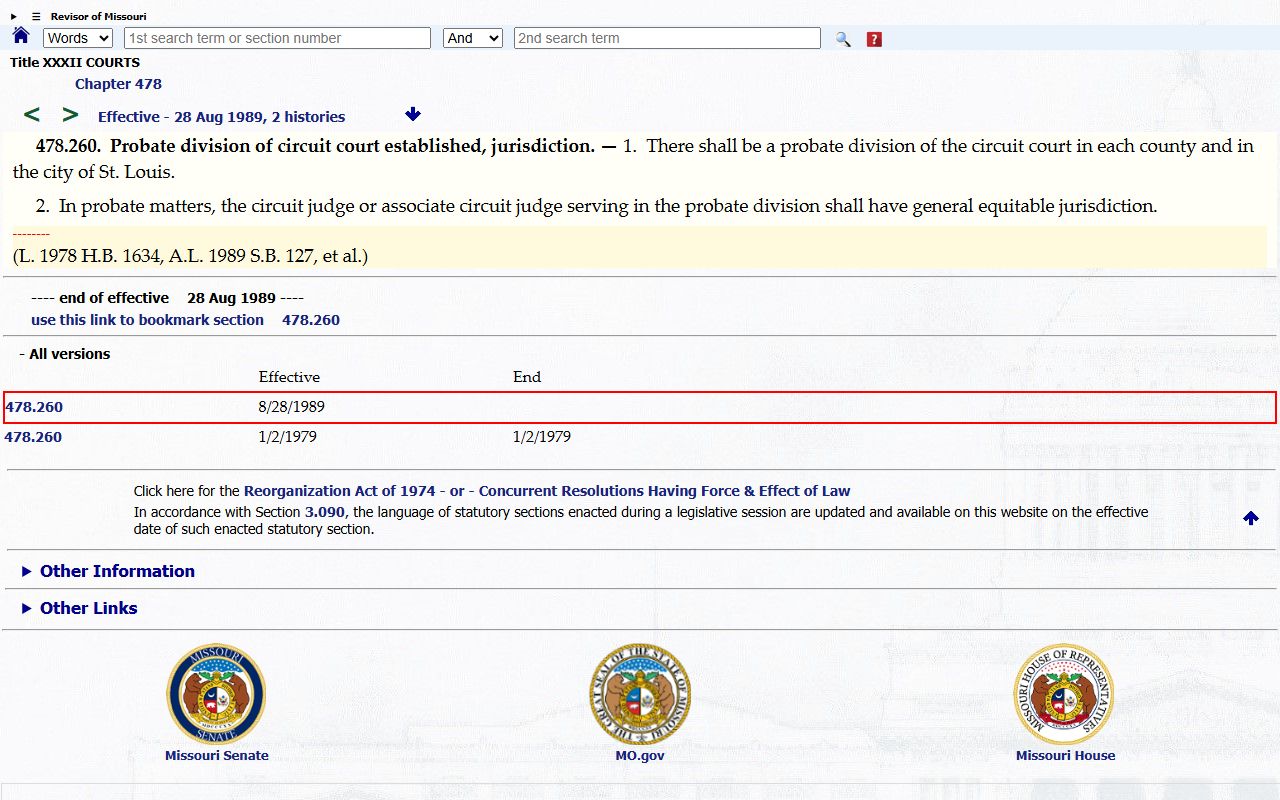The width and height of the screenshot is (1280, 800).
Task: Expand the triangle beside Revisor of Missouri
Action: pos(14,16)
